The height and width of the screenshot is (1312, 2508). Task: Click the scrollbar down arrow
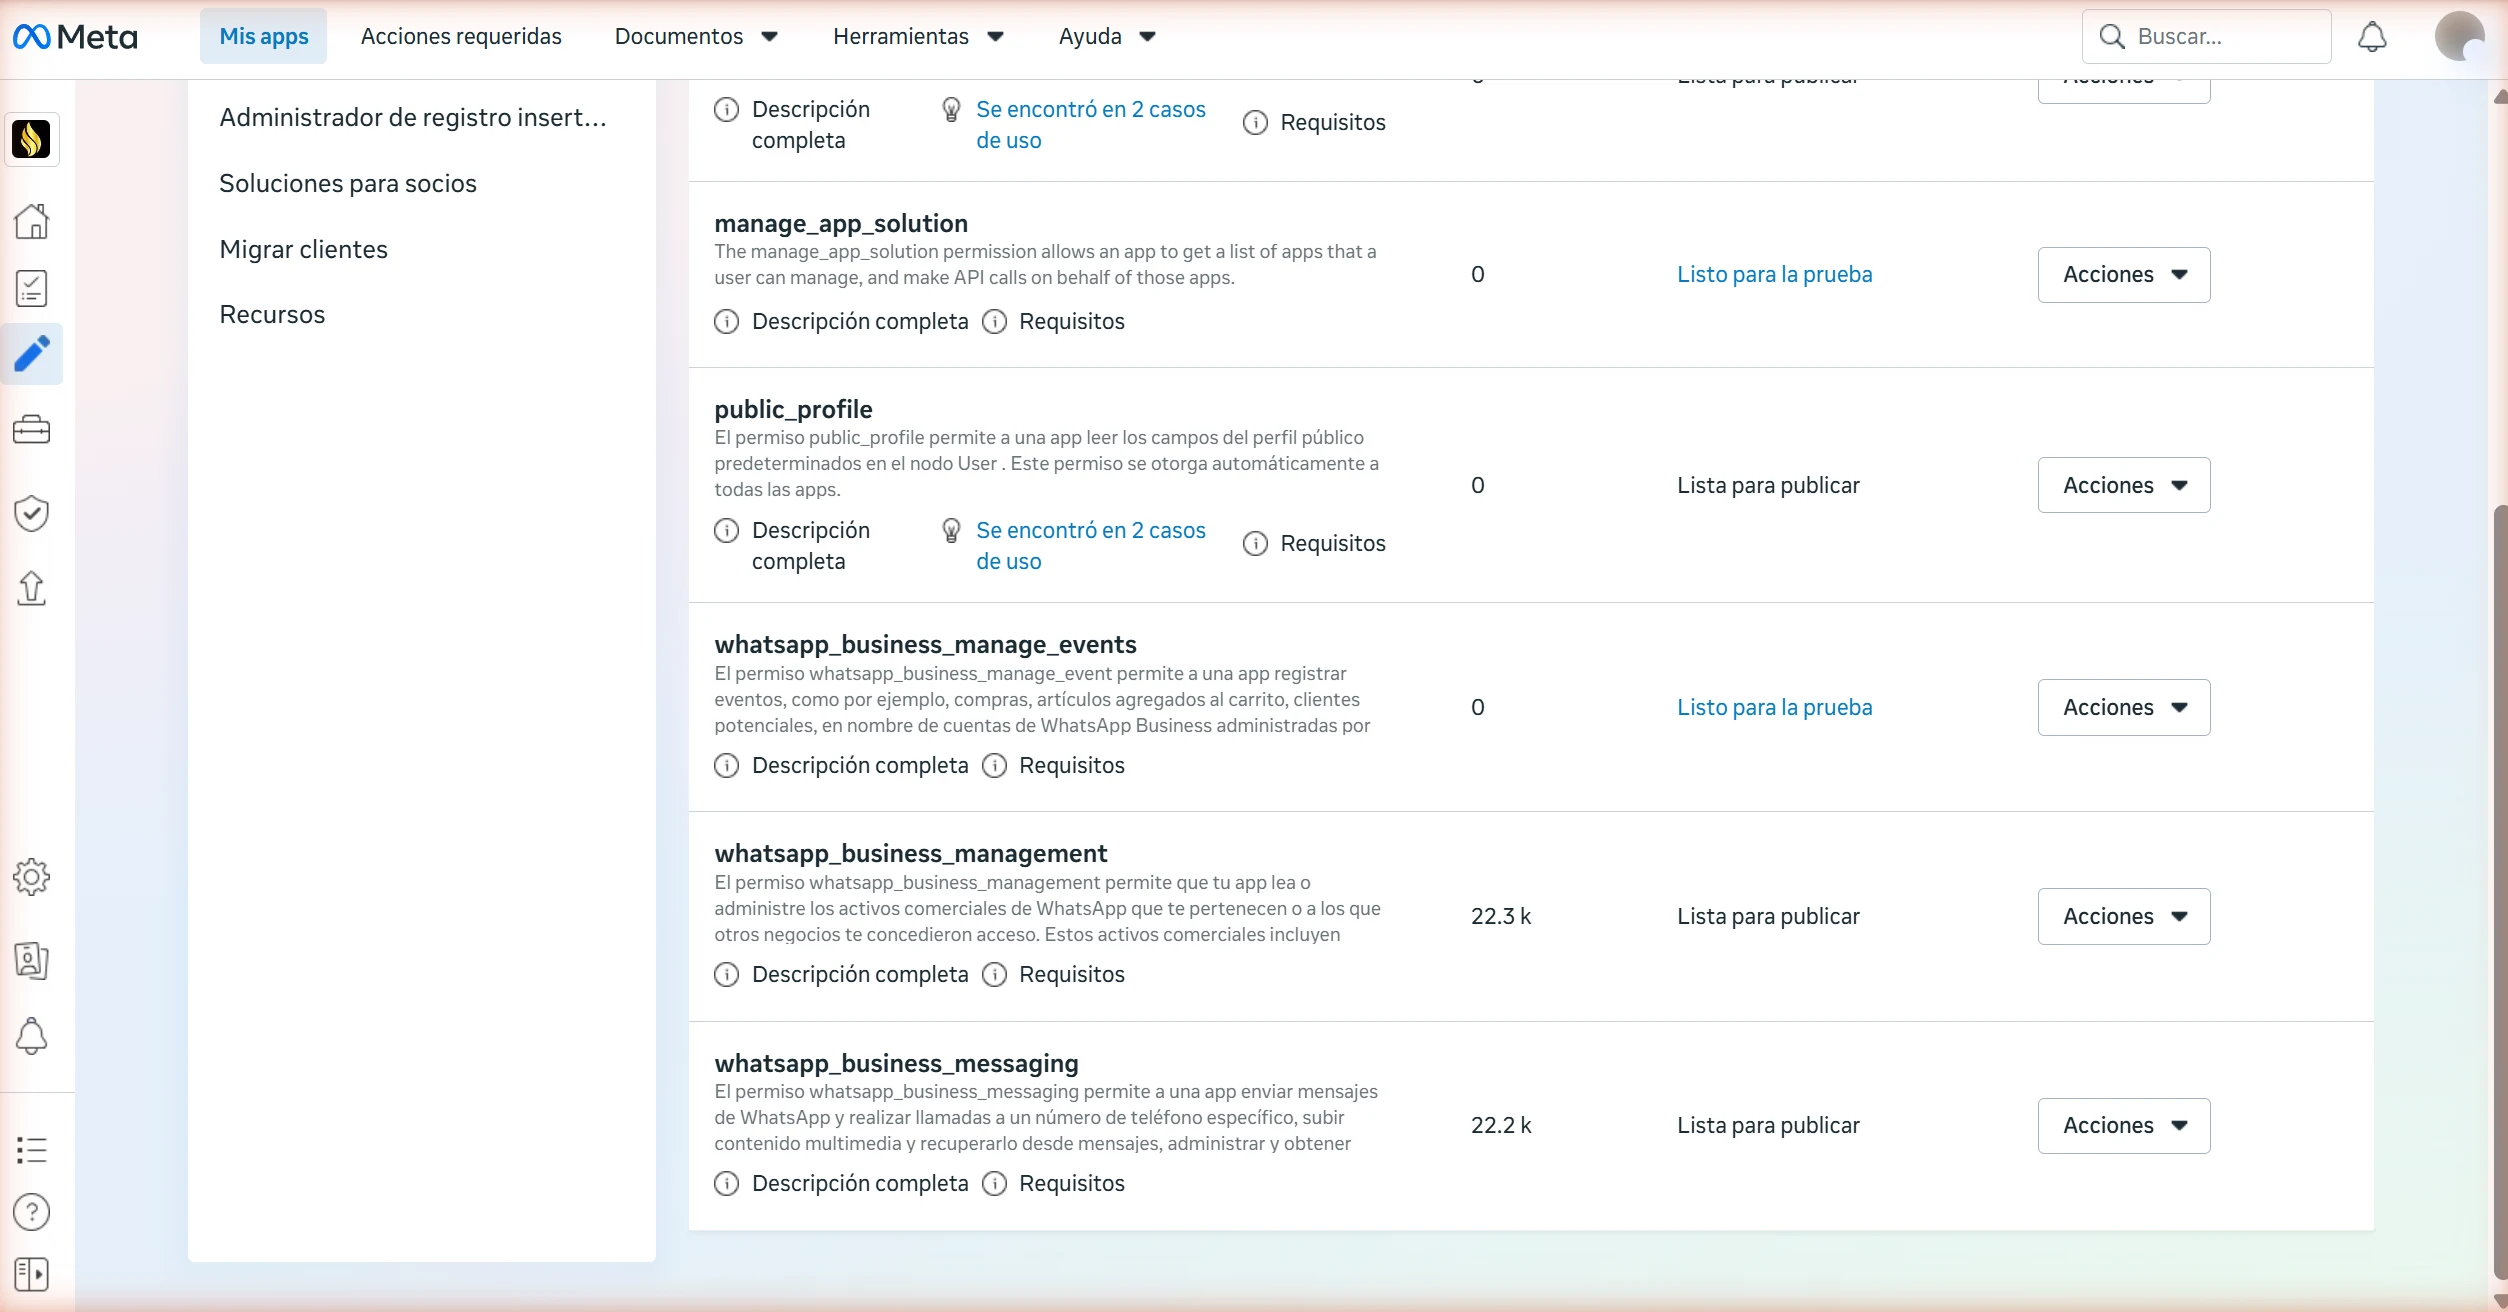[2500, 1301]
